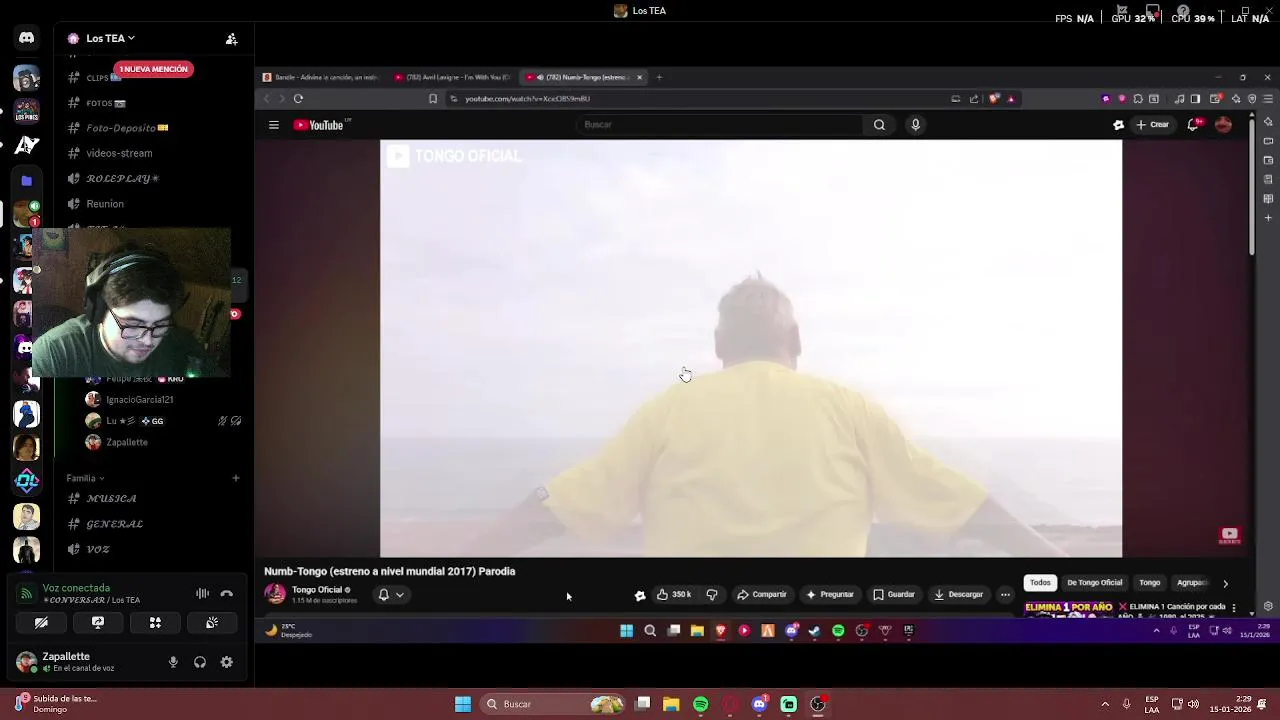This screenshot has width=1280, height=720.
Task: Select the Todos filter chip
Action: point(1040,583)
